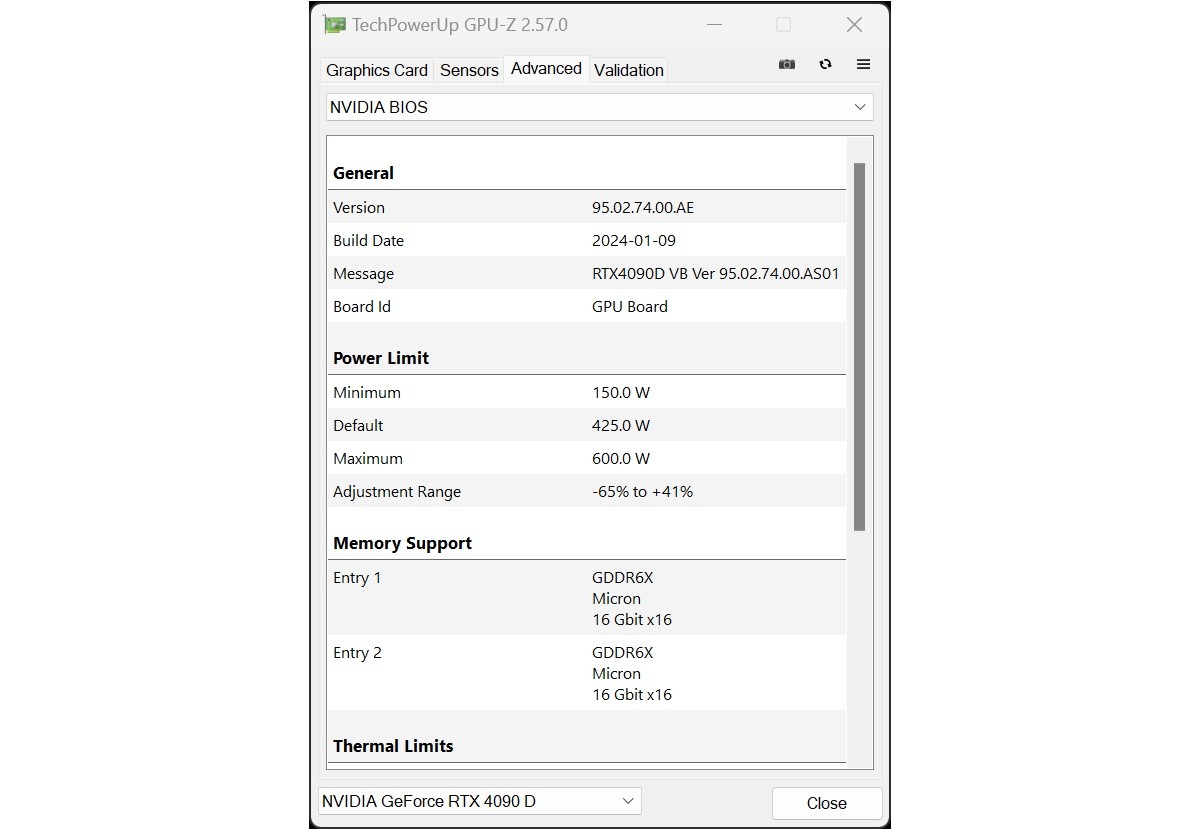Minimize the GPU-Z window
This screenshot has width=1200, height=830.
click(x=714, y=25)
